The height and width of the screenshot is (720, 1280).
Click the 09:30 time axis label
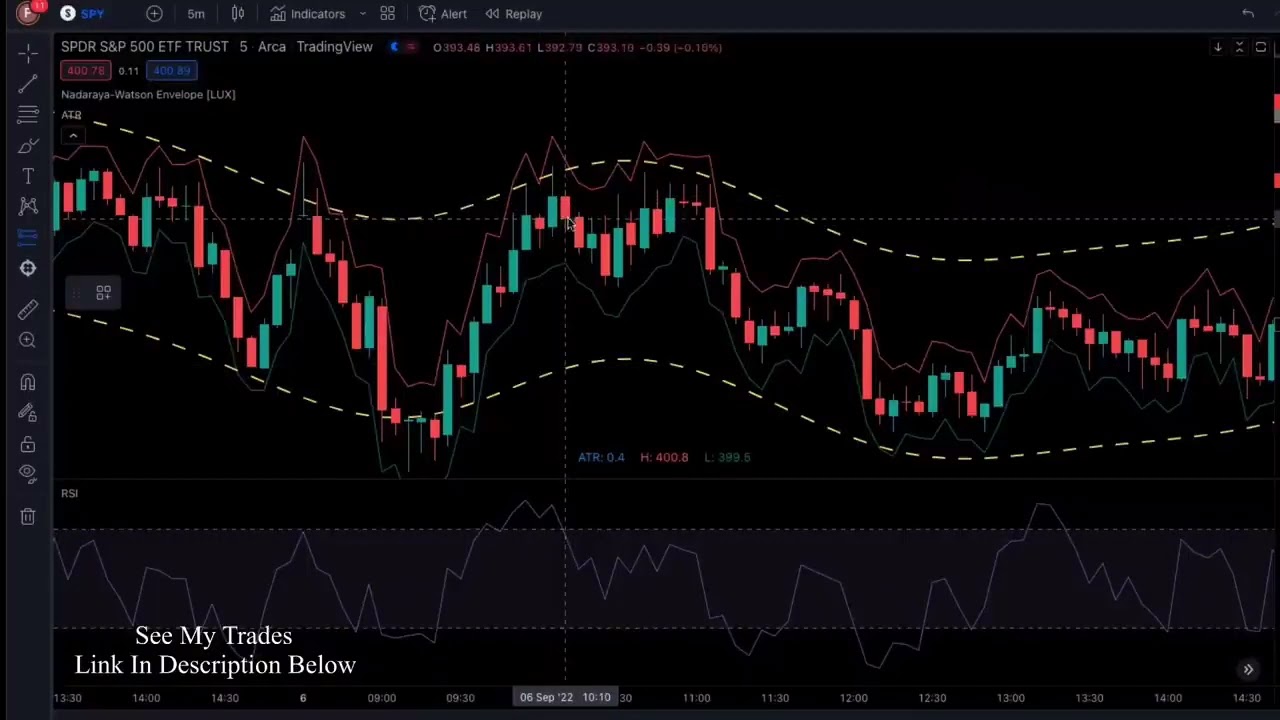point(460,698)
